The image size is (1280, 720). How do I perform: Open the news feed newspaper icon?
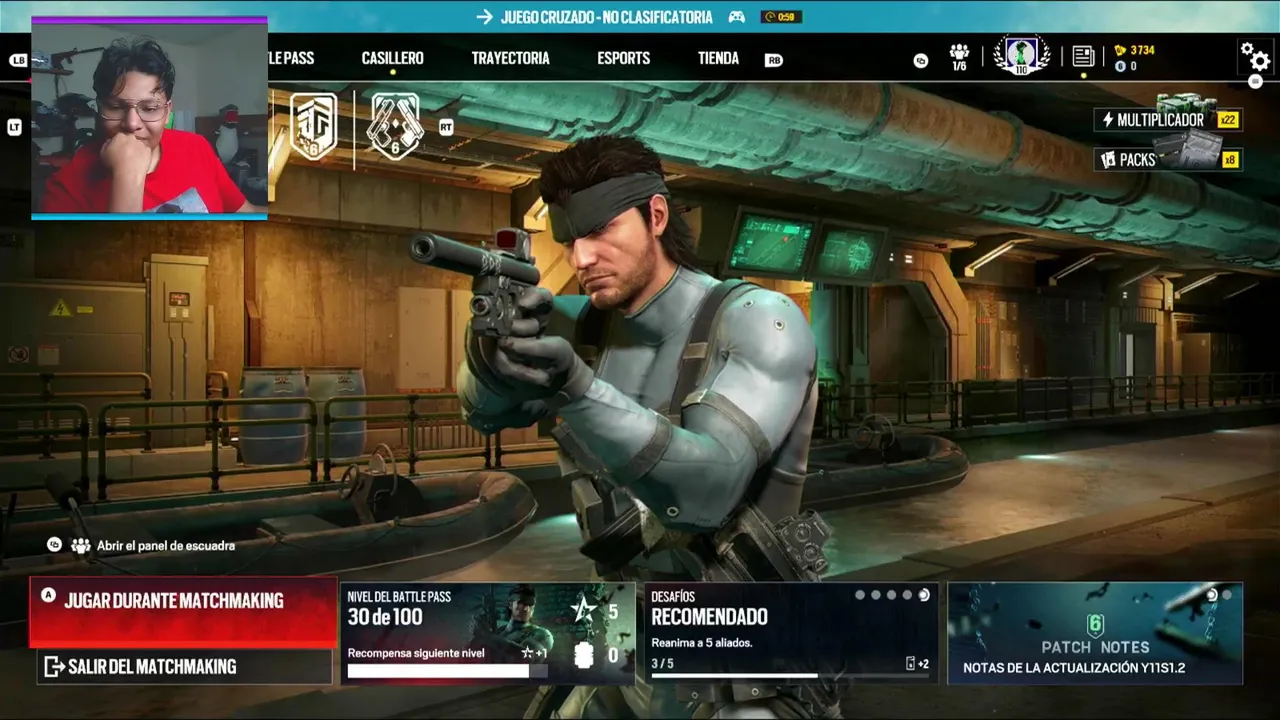(x=1083, y=57)
